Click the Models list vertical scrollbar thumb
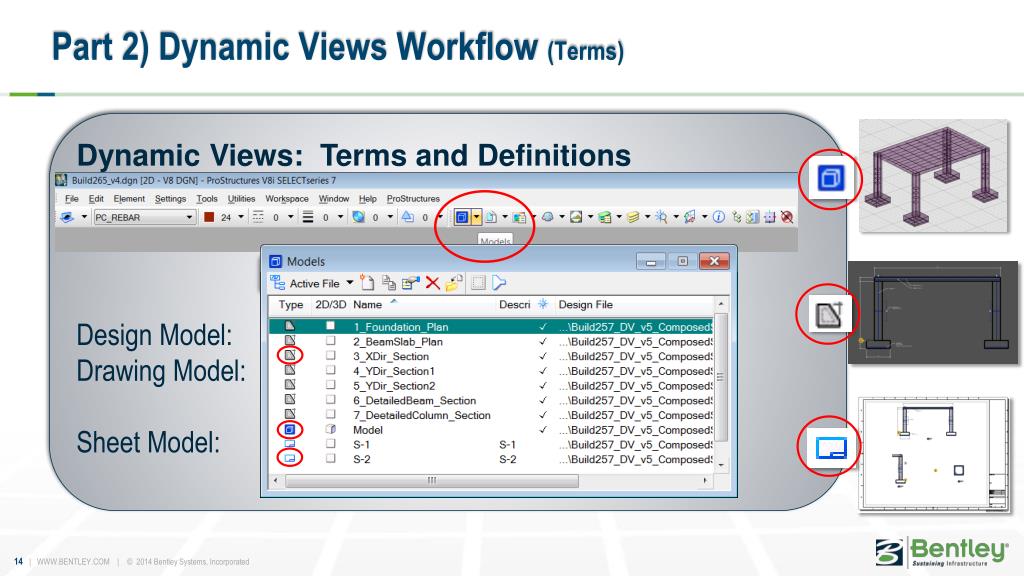 (x=720, y=377)
